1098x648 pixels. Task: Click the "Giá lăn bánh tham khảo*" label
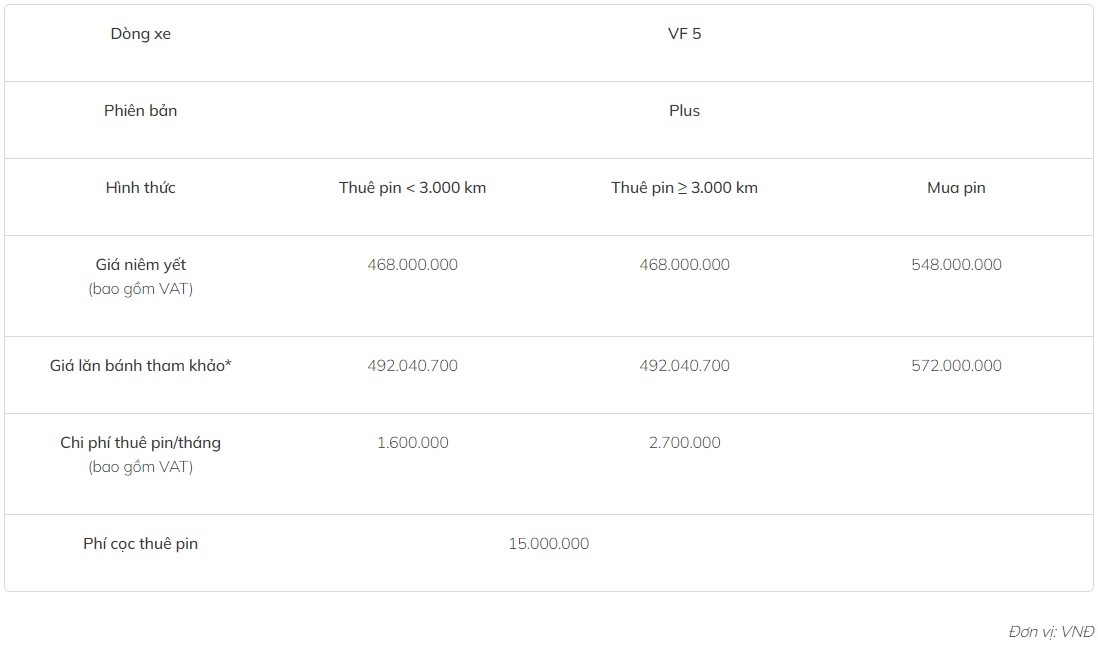tap(140, 366)
